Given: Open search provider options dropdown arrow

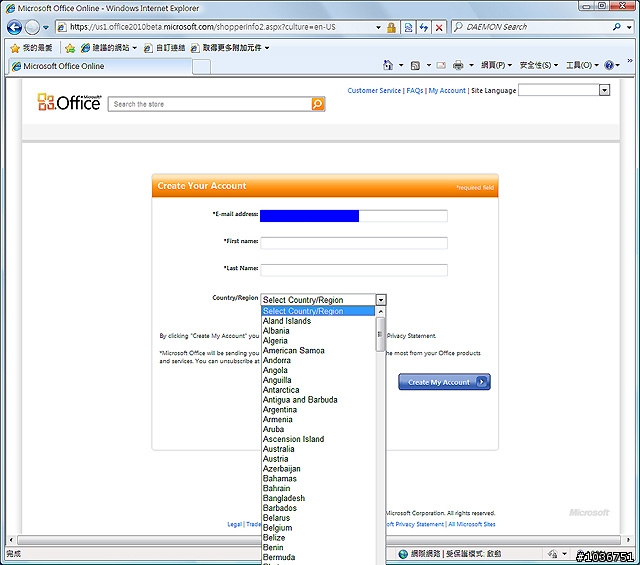Looking at the screenshot, I should pyautogui.click(x=629, y=27).
